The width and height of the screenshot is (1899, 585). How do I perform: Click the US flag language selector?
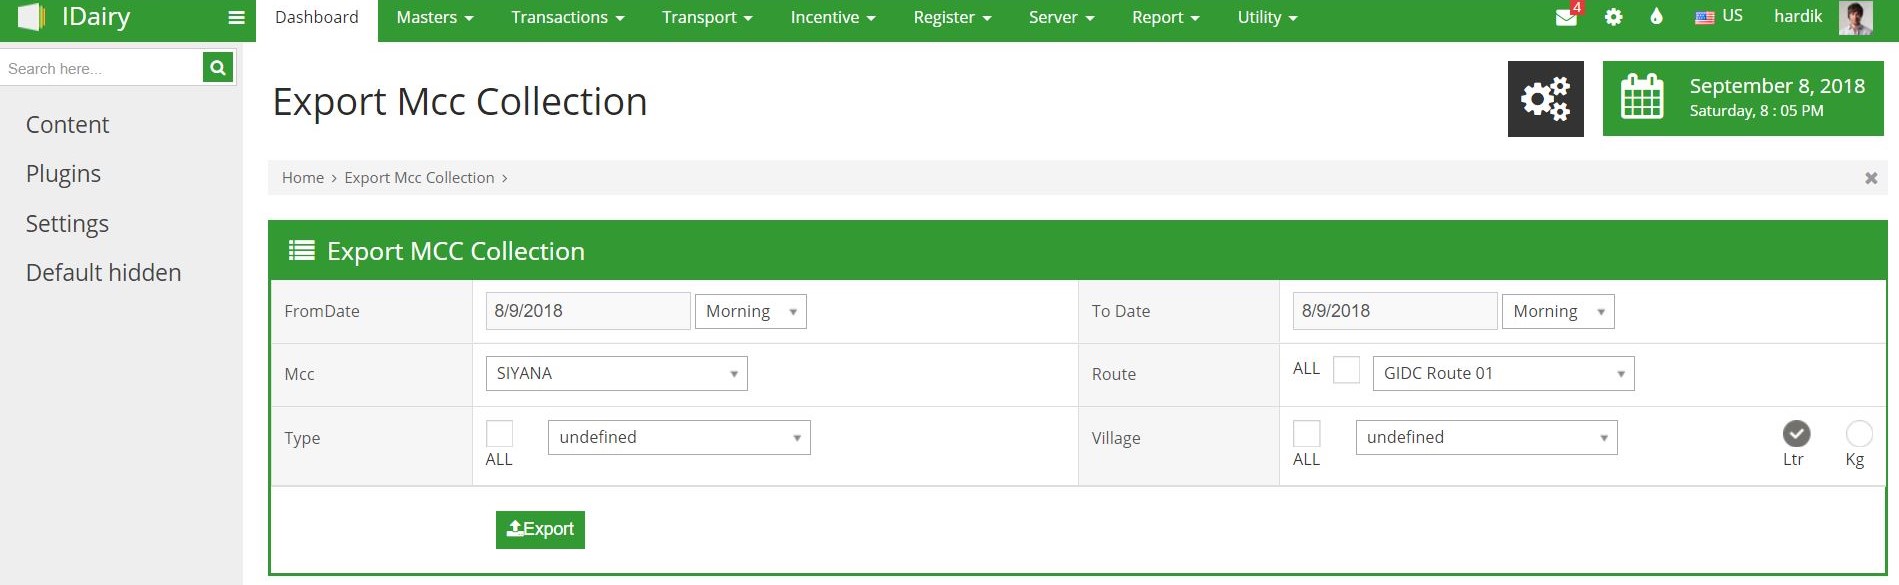pyautogui.click(x=1718, y=16)
